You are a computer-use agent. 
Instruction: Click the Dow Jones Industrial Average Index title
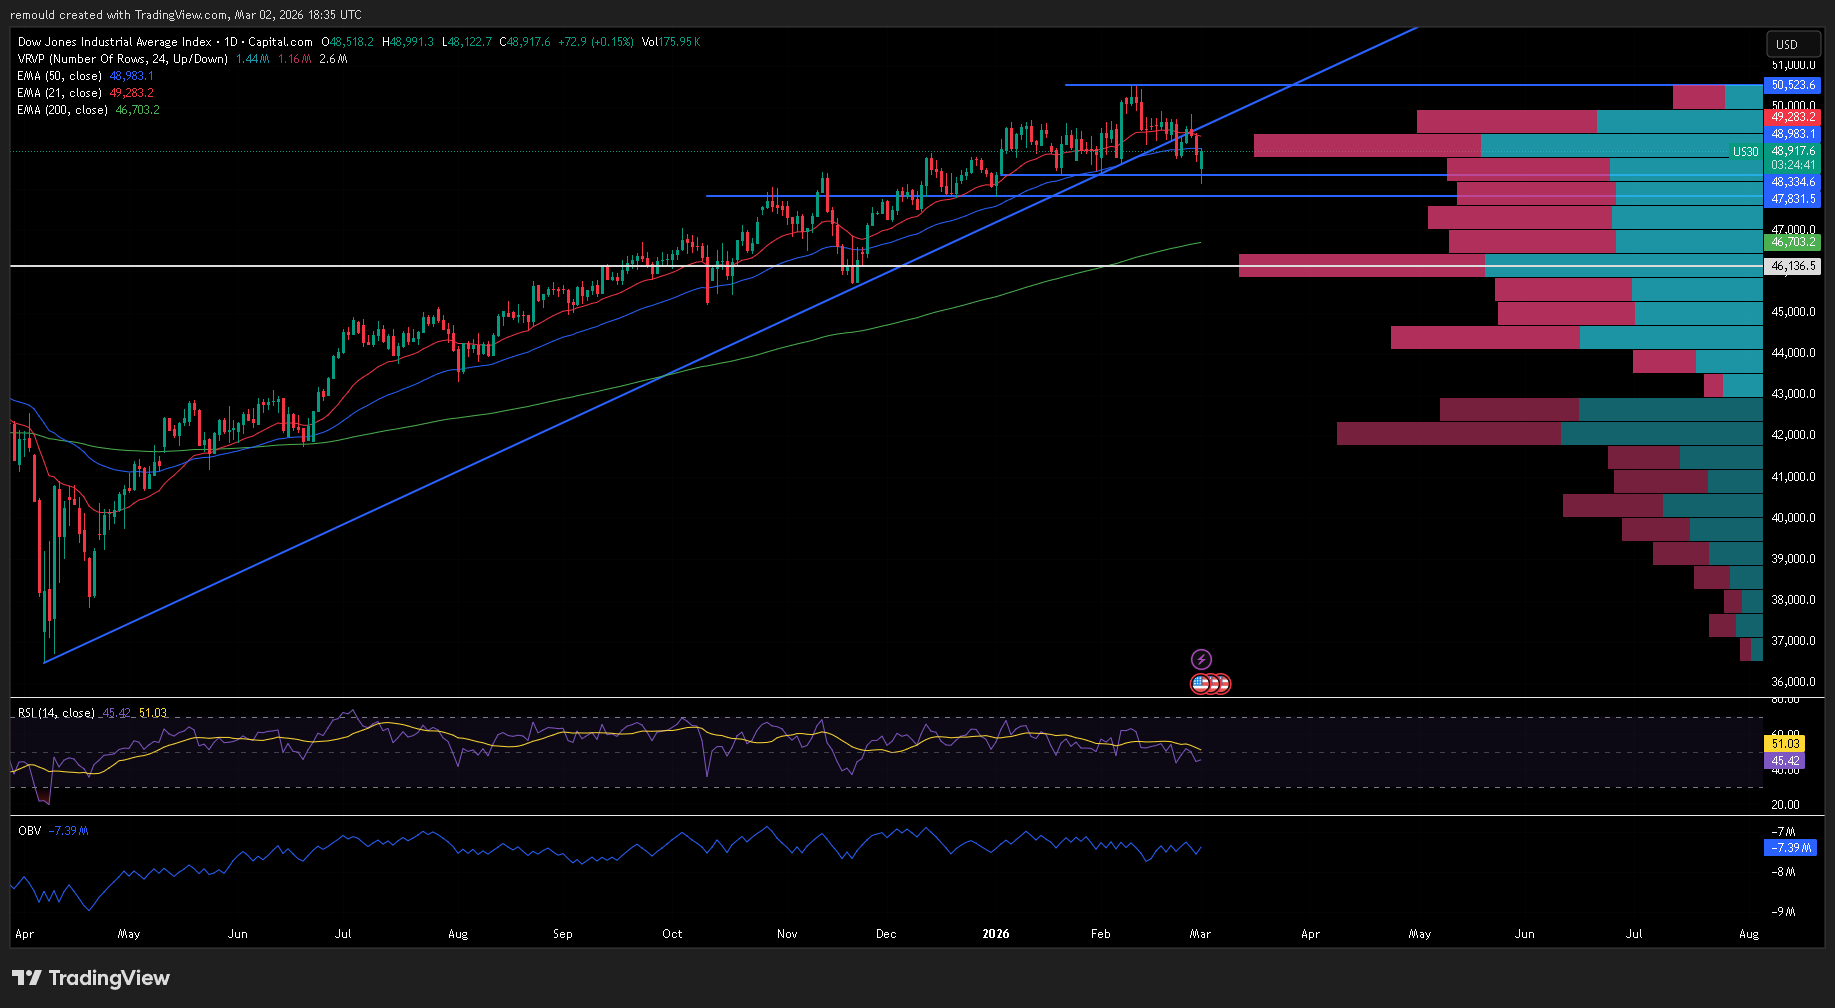(x=114, y=42)
